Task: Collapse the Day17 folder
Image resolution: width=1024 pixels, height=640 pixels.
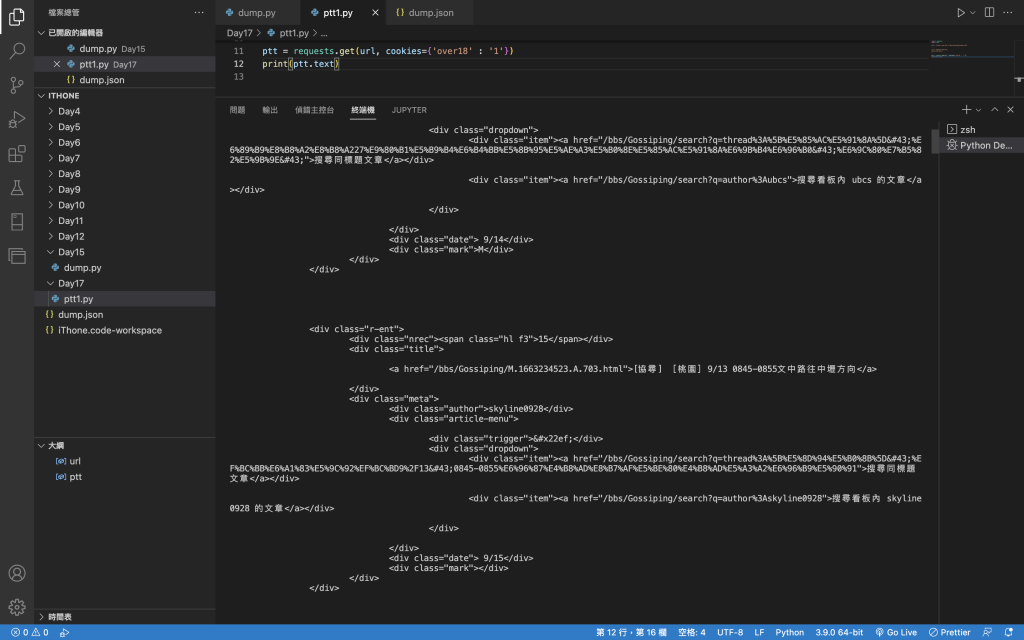Action: (x=124, y=283)
